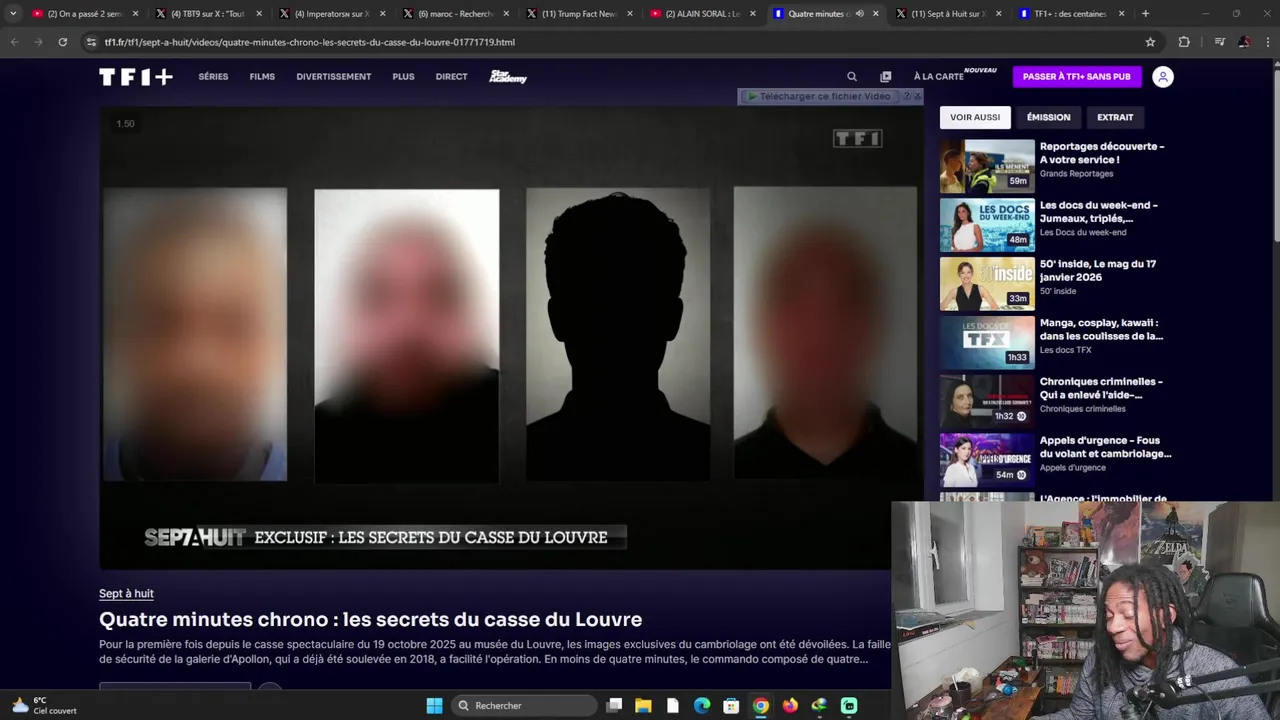Select the EXTRAIT tab
This screenshot has width=1280, height=720.
coord(1115,117)
